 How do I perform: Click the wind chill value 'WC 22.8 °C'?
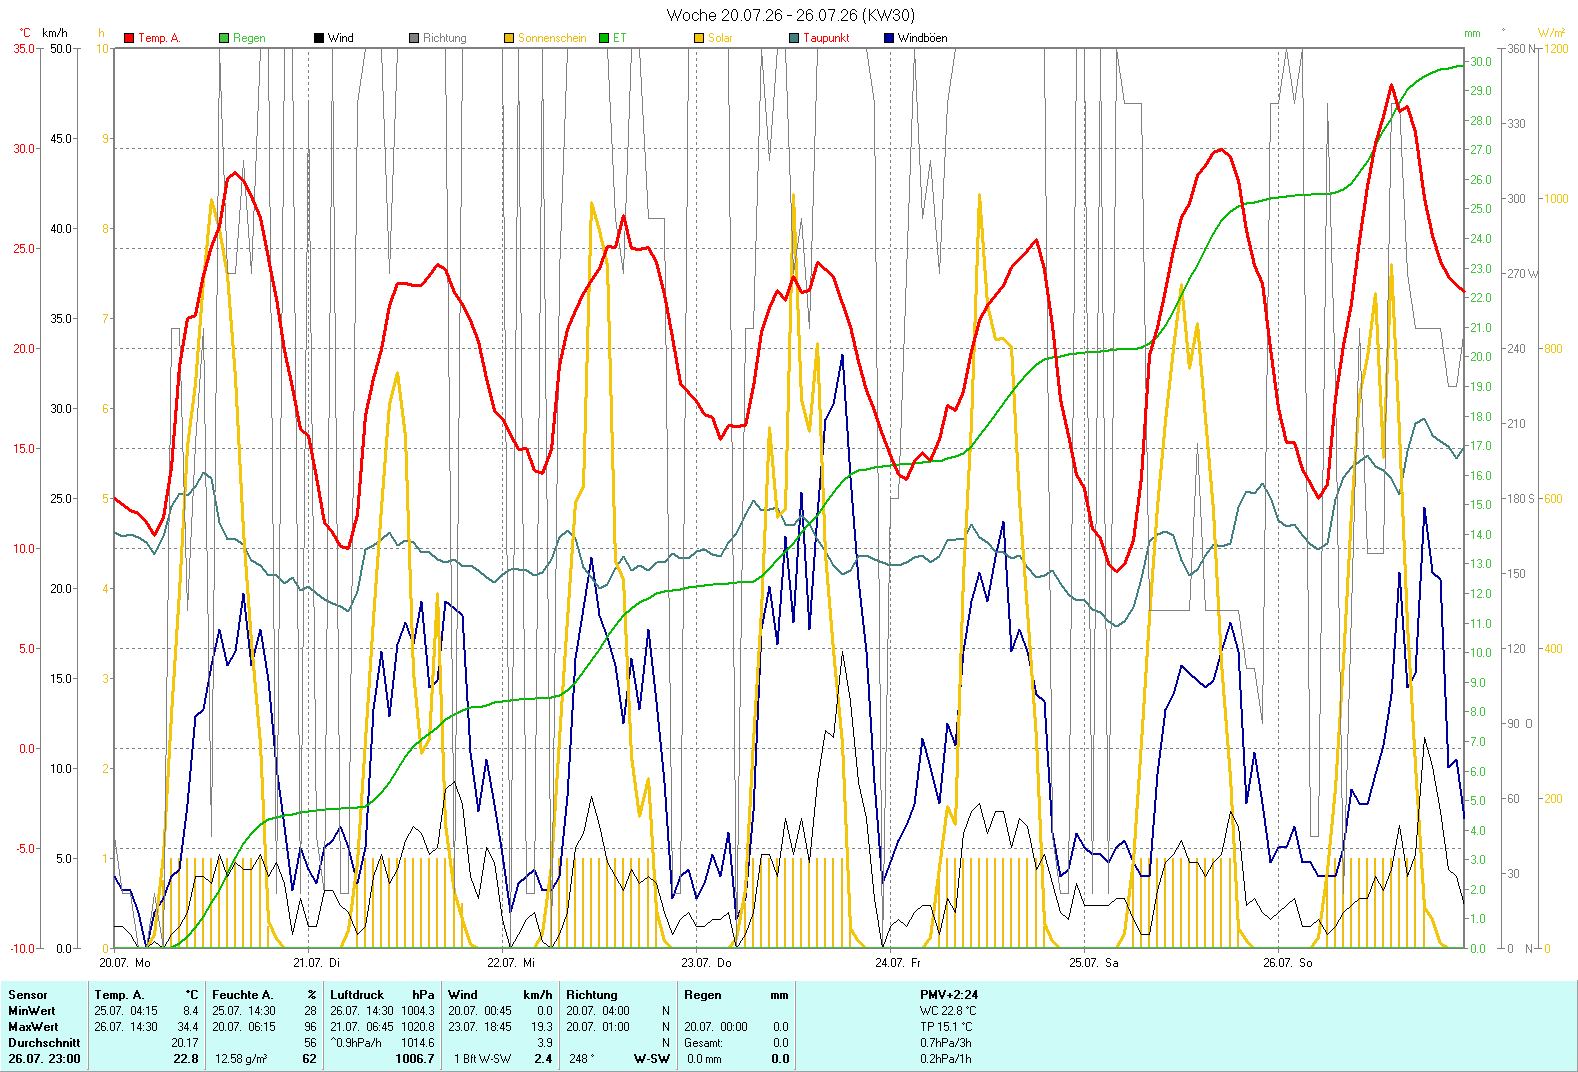pos(948,1011)
